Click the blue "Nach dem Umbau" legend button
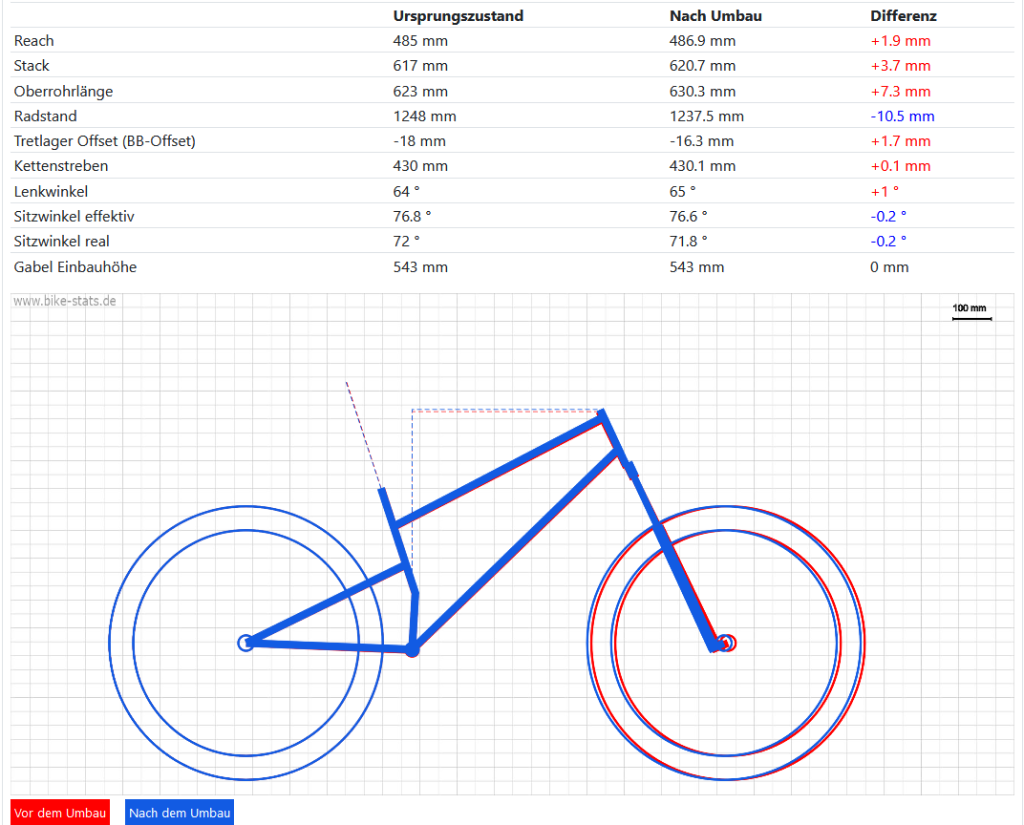Screen dimensions: 1024x825 tap(180, 813)
